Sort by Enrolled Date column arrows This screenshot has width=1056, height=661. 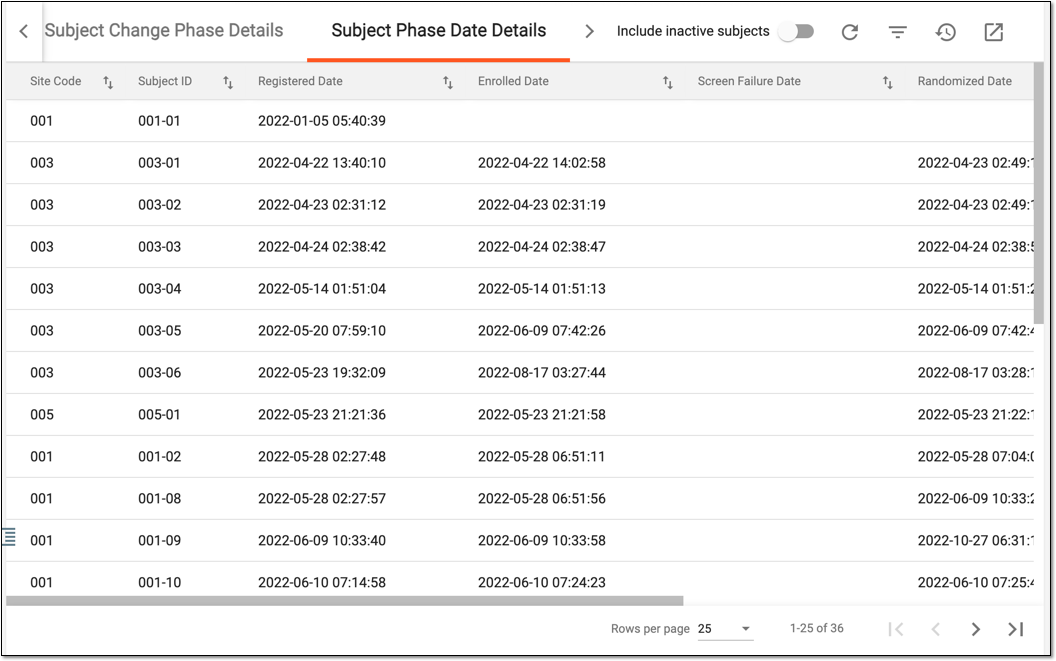(667, 82)
